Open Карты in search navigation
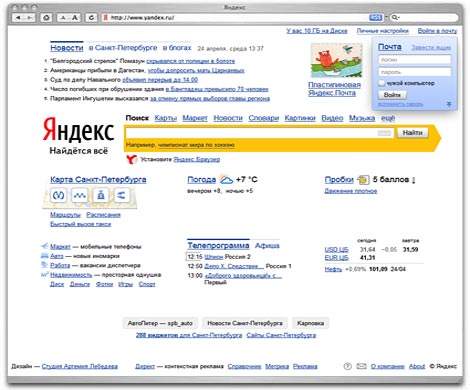This screenshot has width=470, height=390. [166, 118]
